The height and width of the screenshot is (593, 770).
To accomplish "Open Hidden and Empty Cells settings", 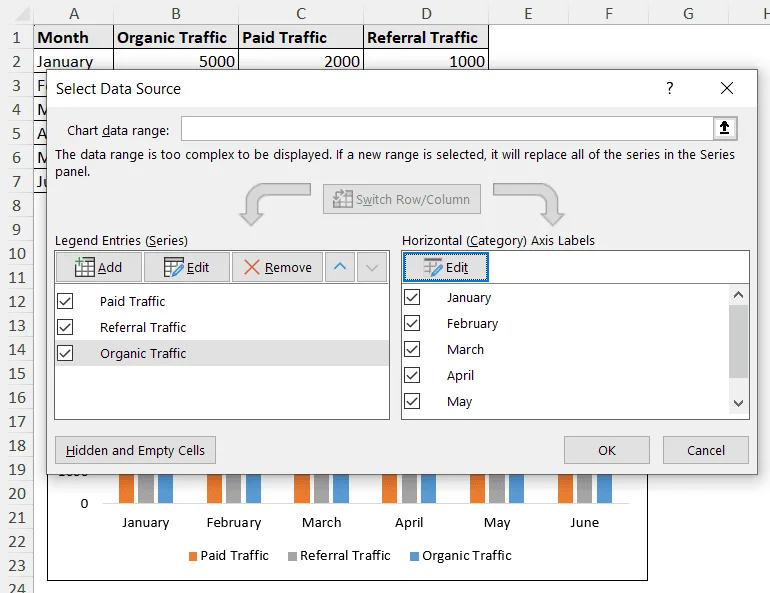I will 135,450.
